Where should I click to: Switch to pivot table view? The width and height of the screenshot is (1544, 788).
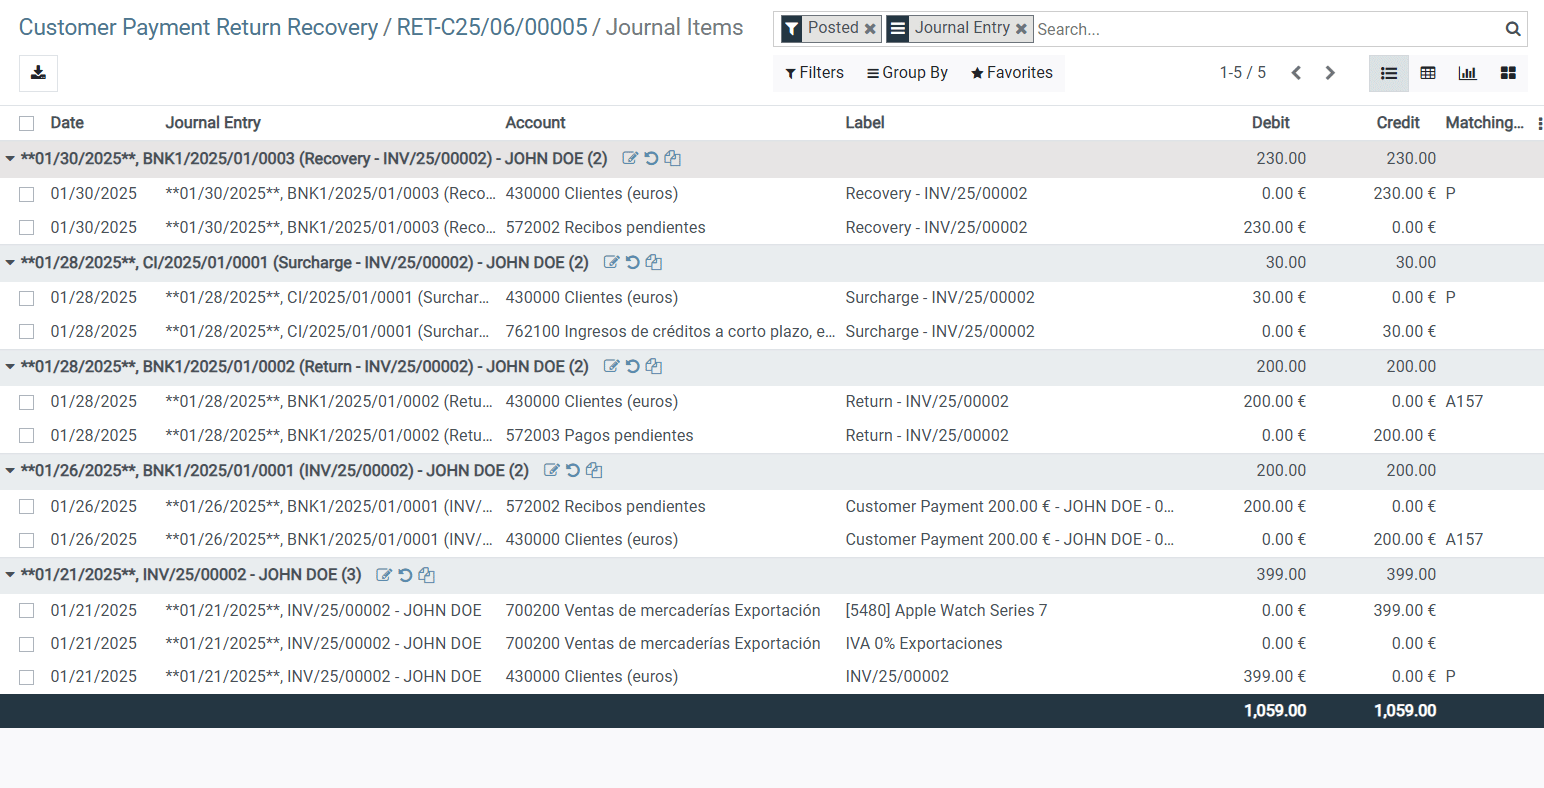pyautogui.click(x=1428, y=73)
